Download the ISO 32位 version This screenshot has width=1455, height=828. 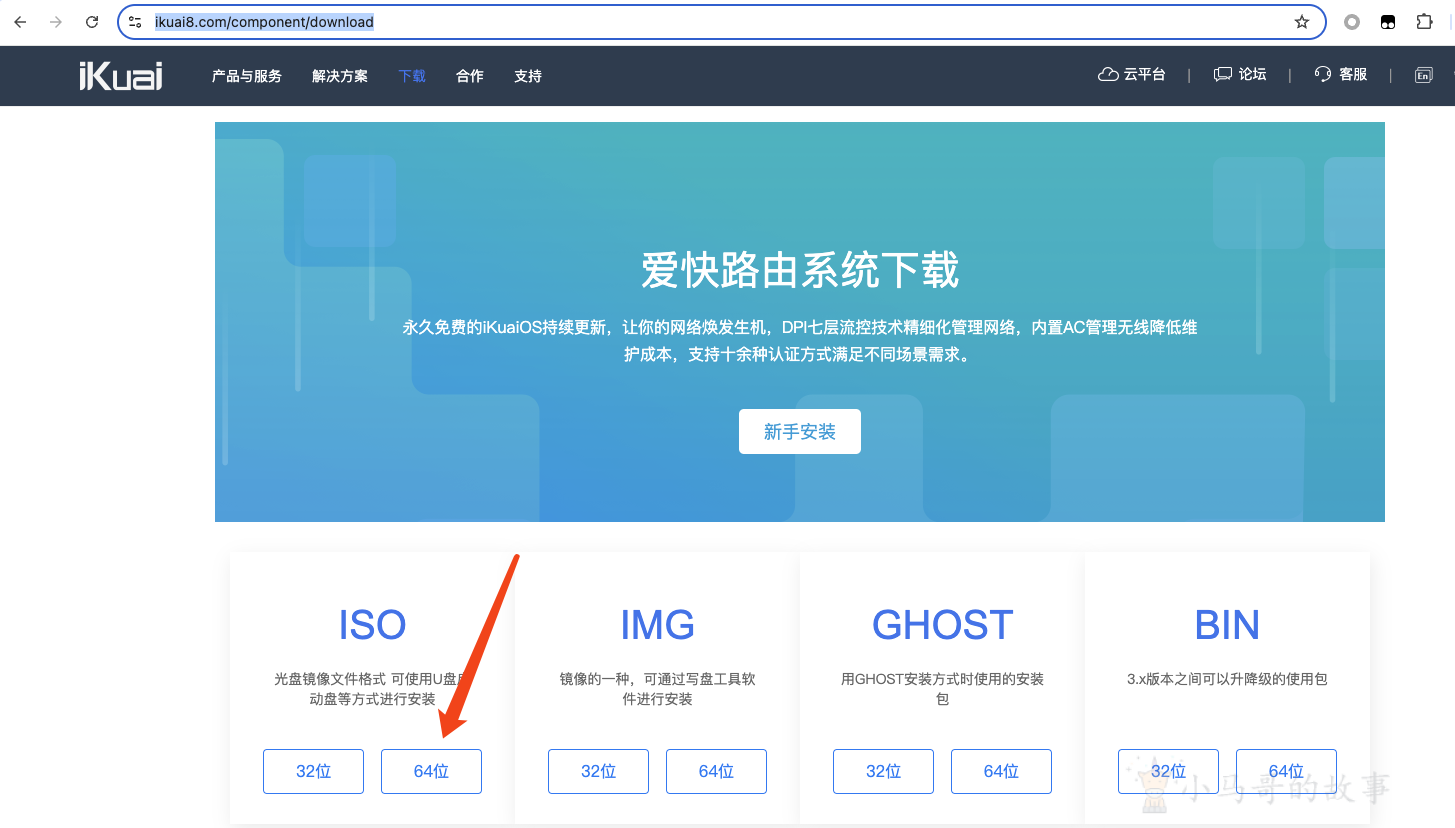pyautogui.click(x=313, y=771)
